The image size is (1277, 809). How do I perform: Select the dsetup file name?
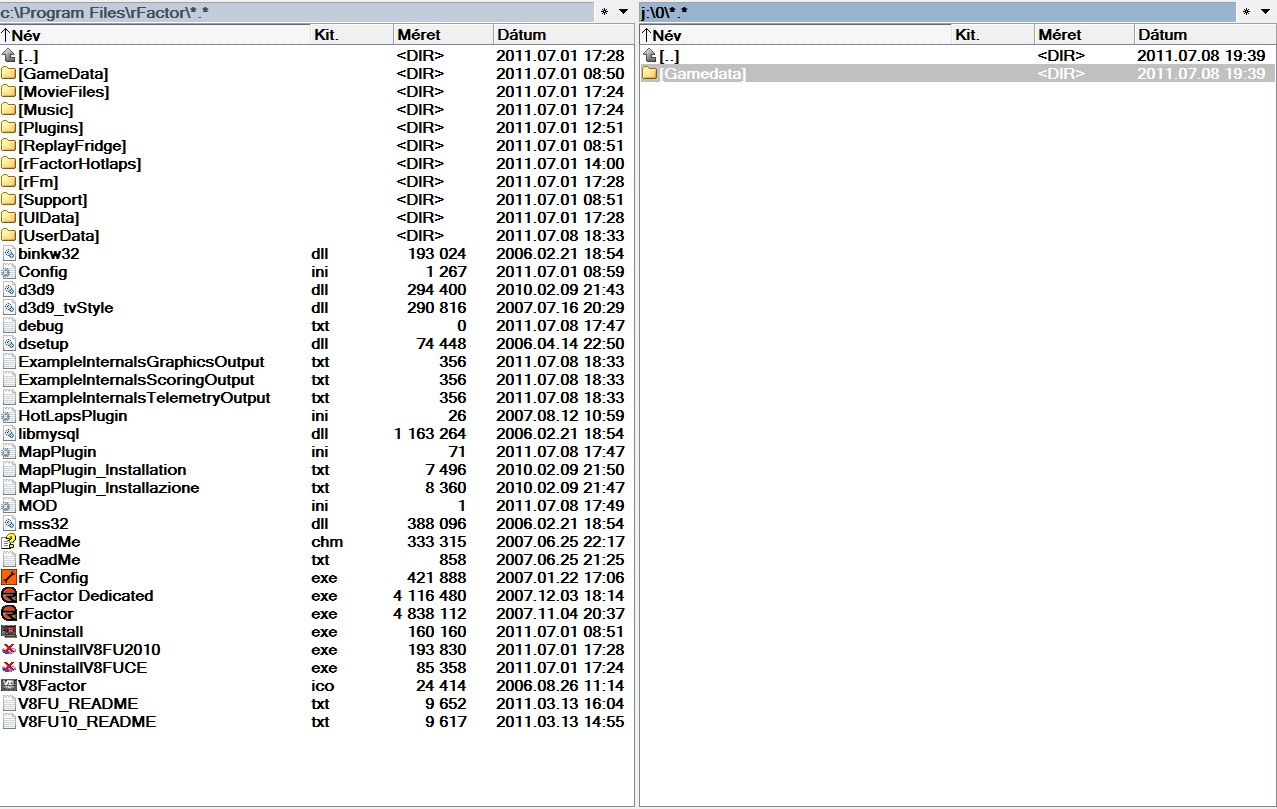click(x=44, y=344)
